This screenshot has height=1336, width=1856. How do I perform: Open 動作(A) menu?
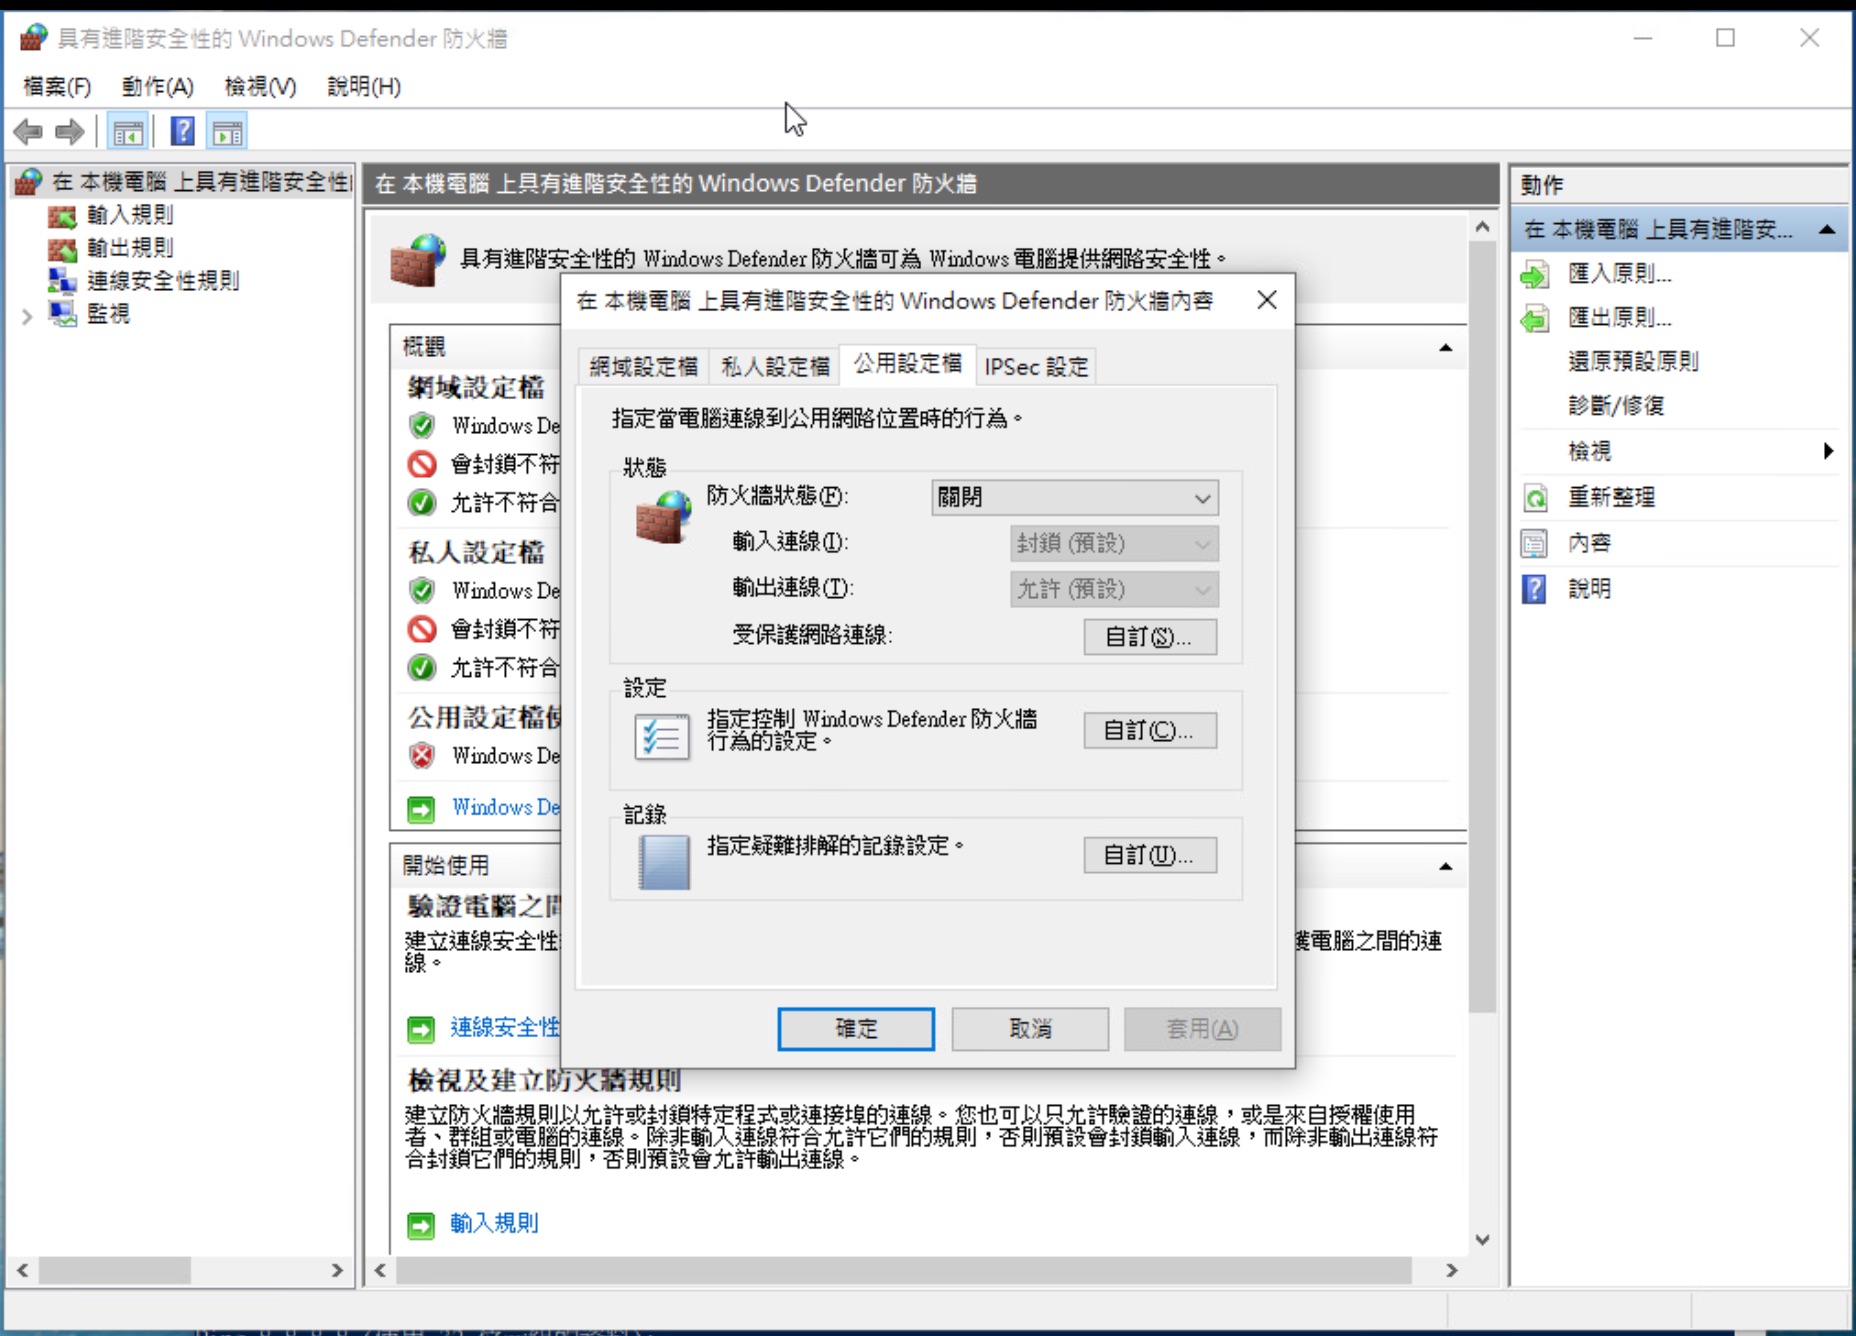click(x=157, y=87)
